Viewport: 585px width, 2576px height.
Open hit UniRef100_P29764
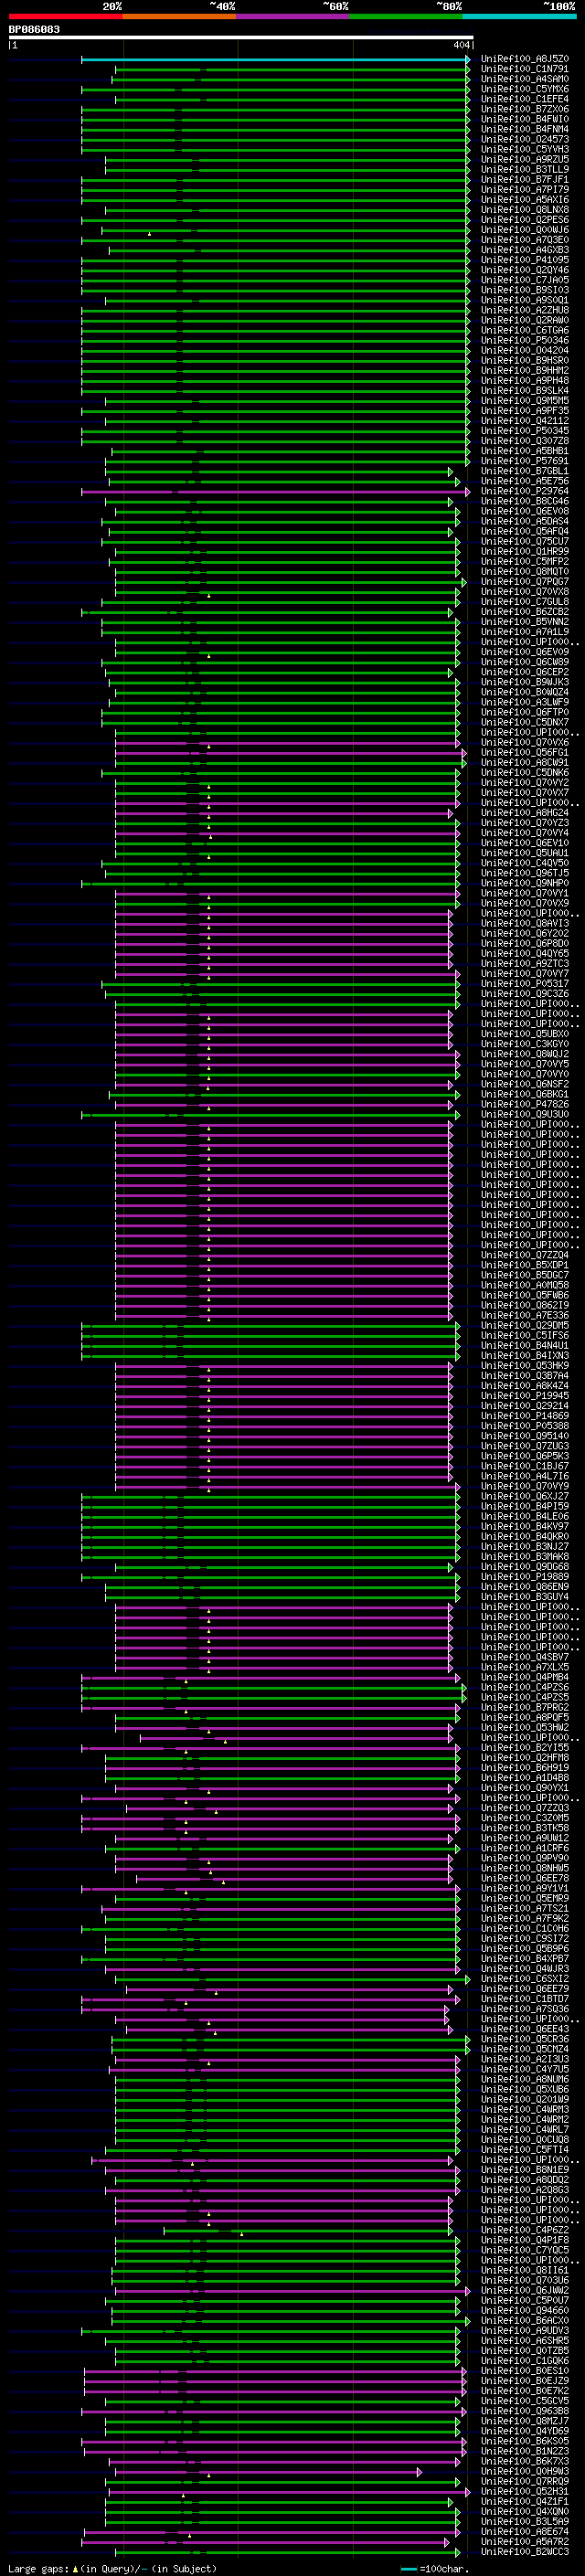tap(525, 491)
